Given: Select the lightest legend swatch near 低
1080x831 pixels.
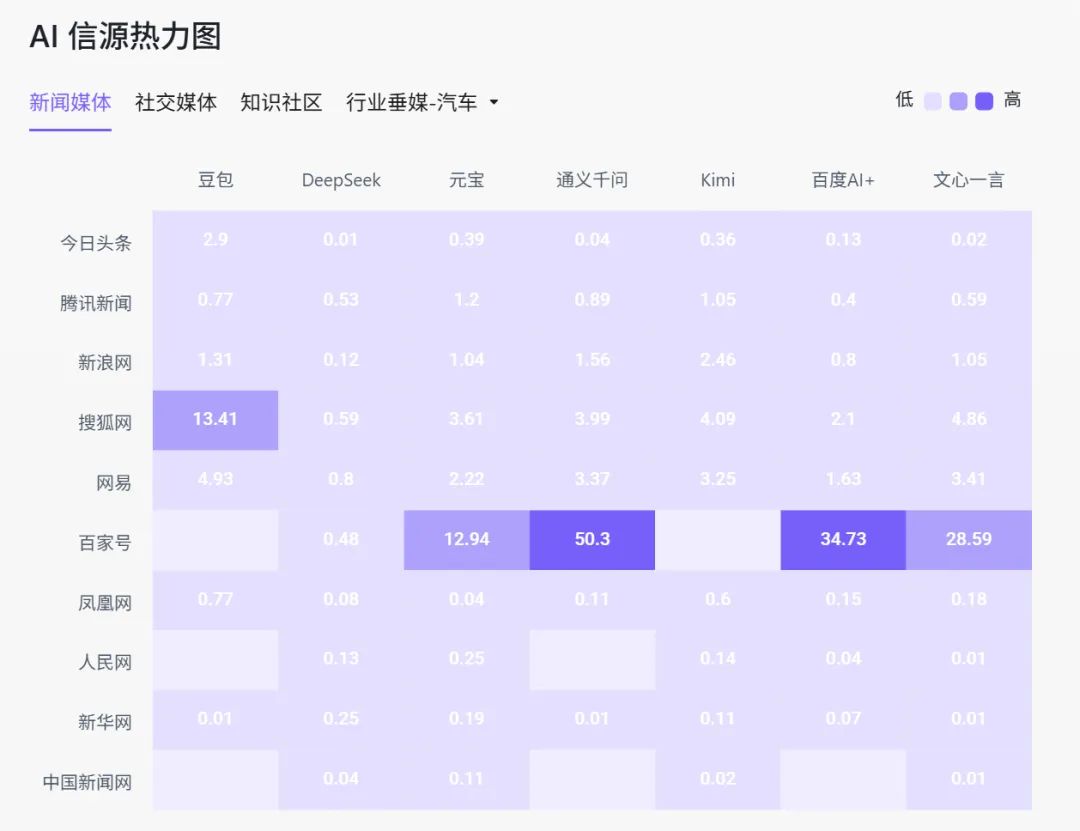Looking at the screenshot, I should (934, 100).
